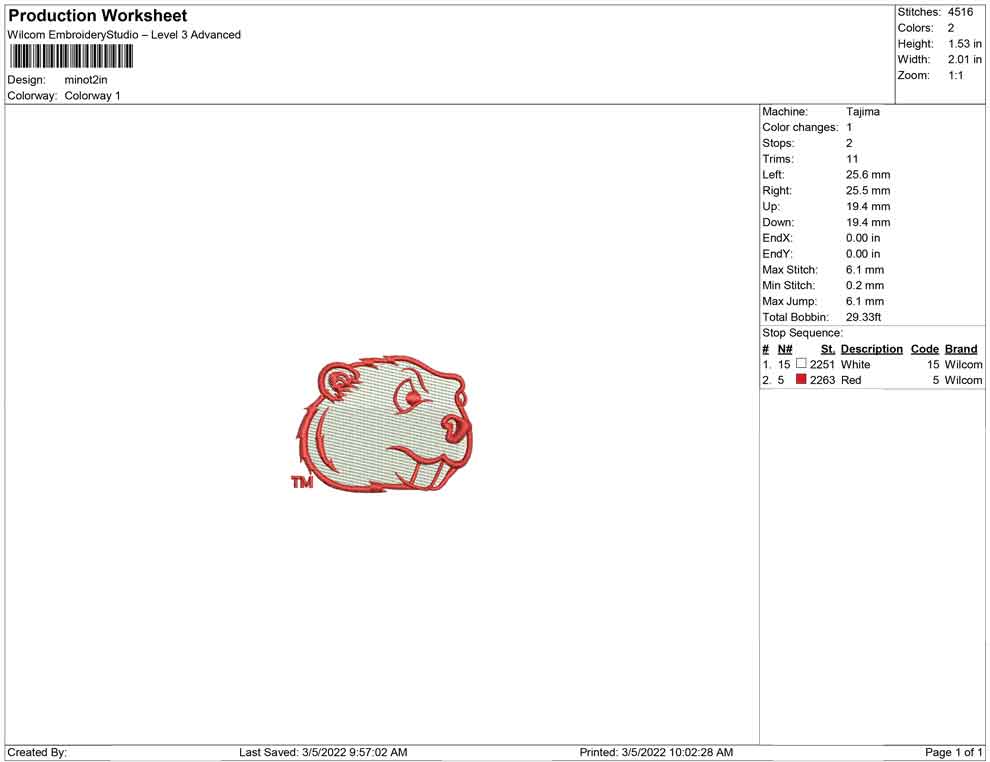Click the 'Max Stitch:' label
Image resolution: width=990 pixels, height=762 pixels.
(x=790, y=270)
